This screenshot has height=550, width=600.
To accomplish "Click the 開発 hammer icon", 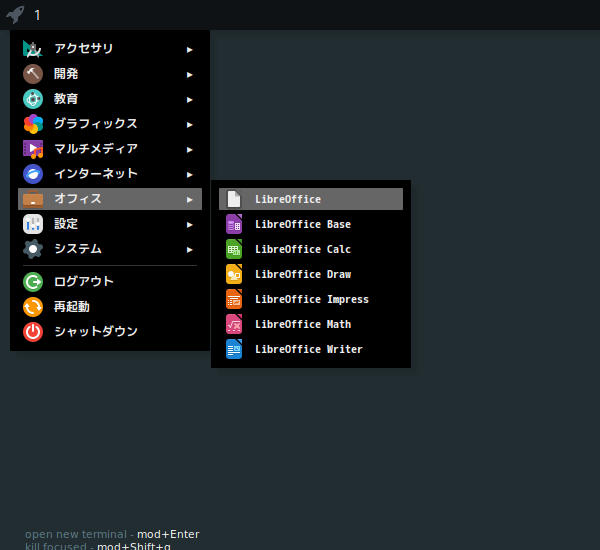I will point(33,74).
